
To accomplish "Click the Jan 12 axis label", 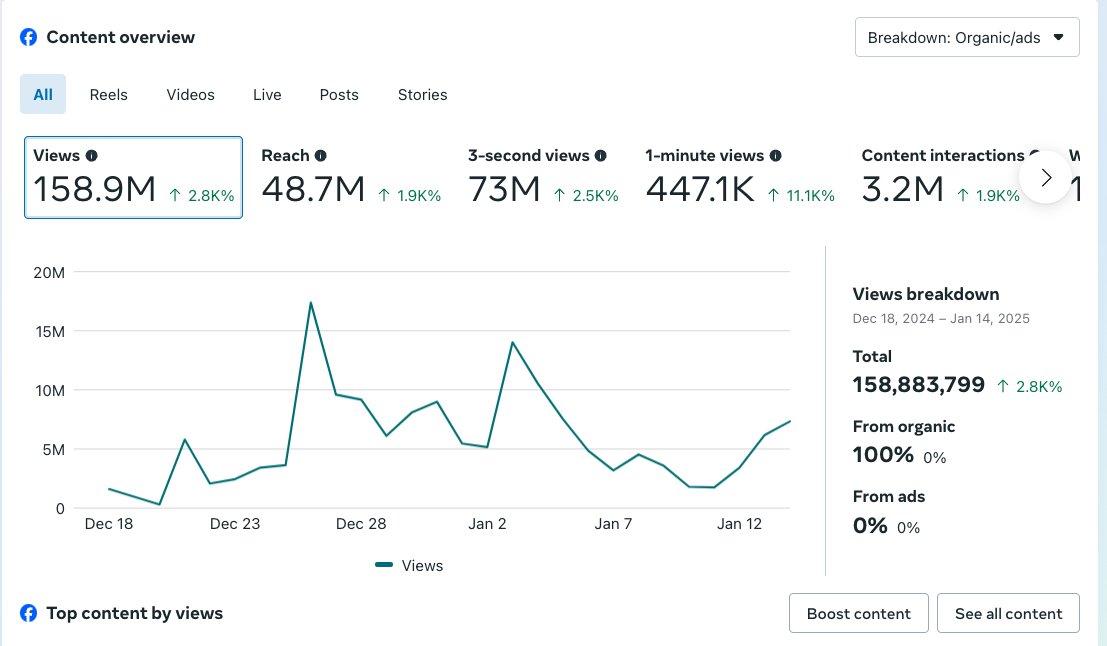I will tap(739, 524).
